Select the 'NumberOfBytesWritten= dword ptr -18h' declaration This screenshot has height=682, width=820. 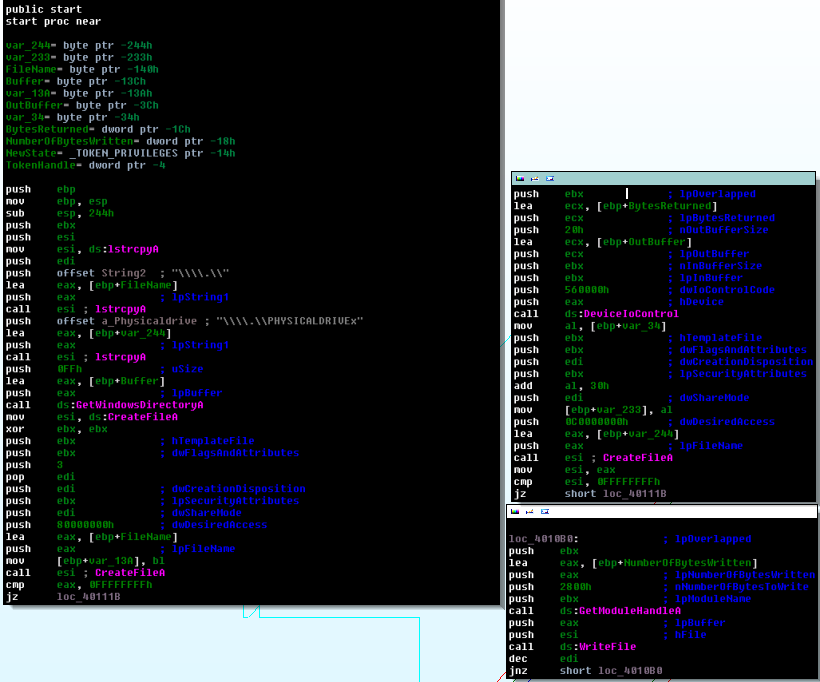120,142
